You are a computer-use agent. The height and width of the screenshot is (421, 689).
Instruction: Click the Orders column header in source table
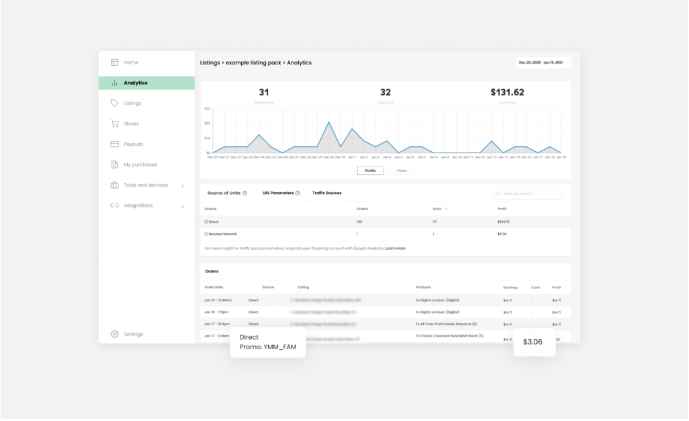pos(363,209)
